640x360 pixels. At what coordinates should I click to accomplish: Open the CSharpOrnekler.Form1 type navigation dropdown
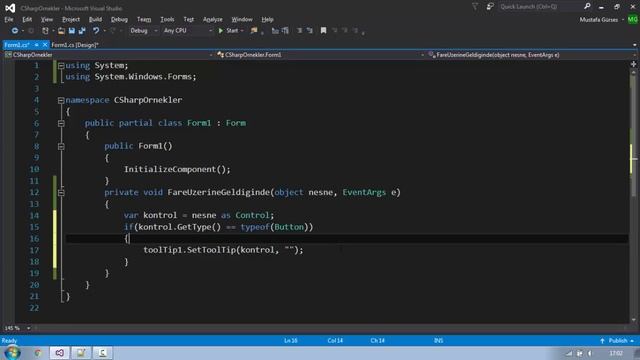tap(320, 55)
